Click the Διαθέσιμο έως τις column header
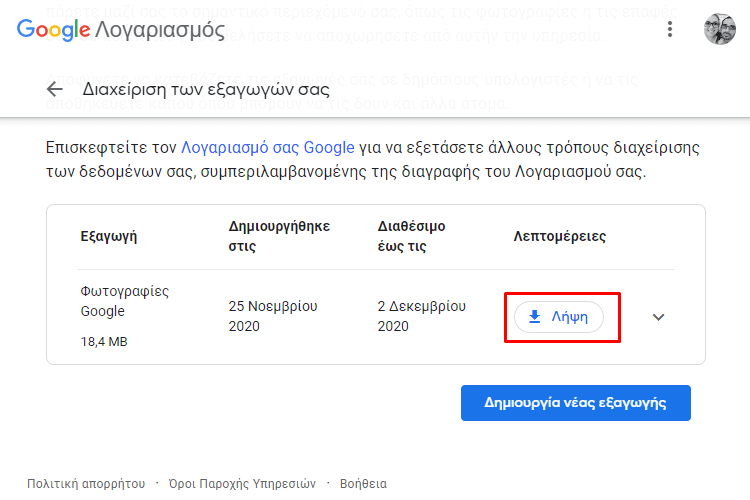This screenshot has width=750, height=500. (x=411, y=236)
